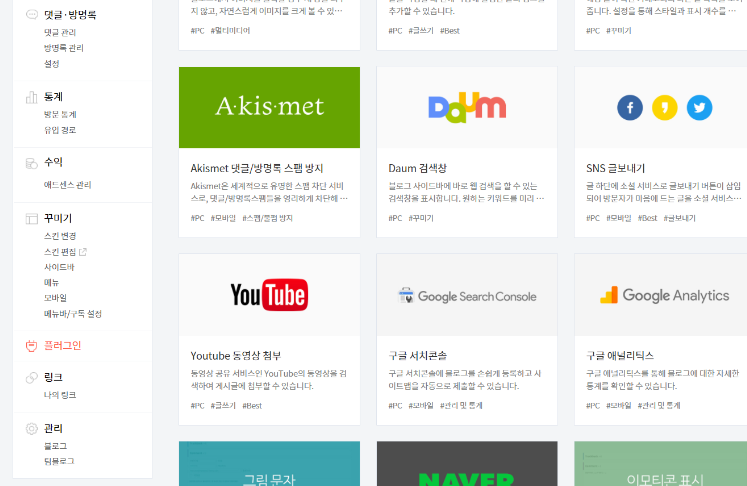Open 애드센스 관리 in the sidebar
This screenshot has width=747, height=486.
click(x=68, y=185)
